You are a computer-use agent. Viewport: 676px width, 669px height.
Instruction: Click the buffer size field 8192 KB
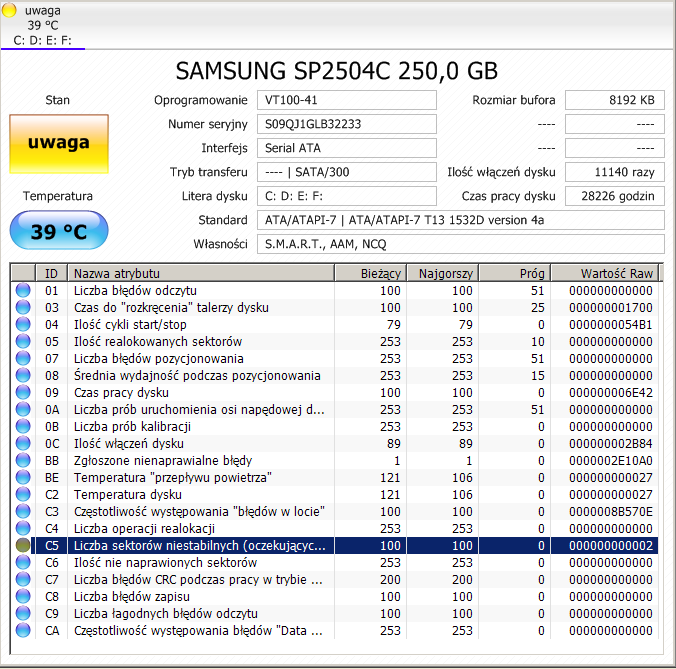coord(615,100)
